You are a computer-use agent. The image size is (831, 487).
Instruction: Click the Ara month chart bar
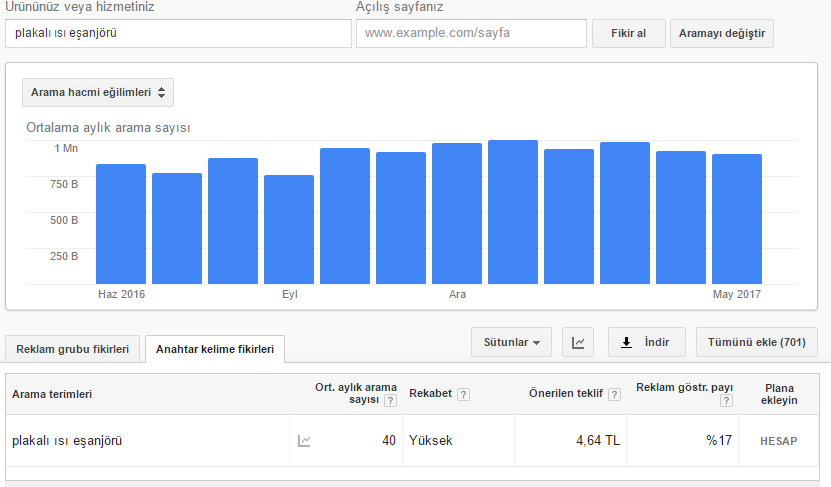click(x=457, y=214)
